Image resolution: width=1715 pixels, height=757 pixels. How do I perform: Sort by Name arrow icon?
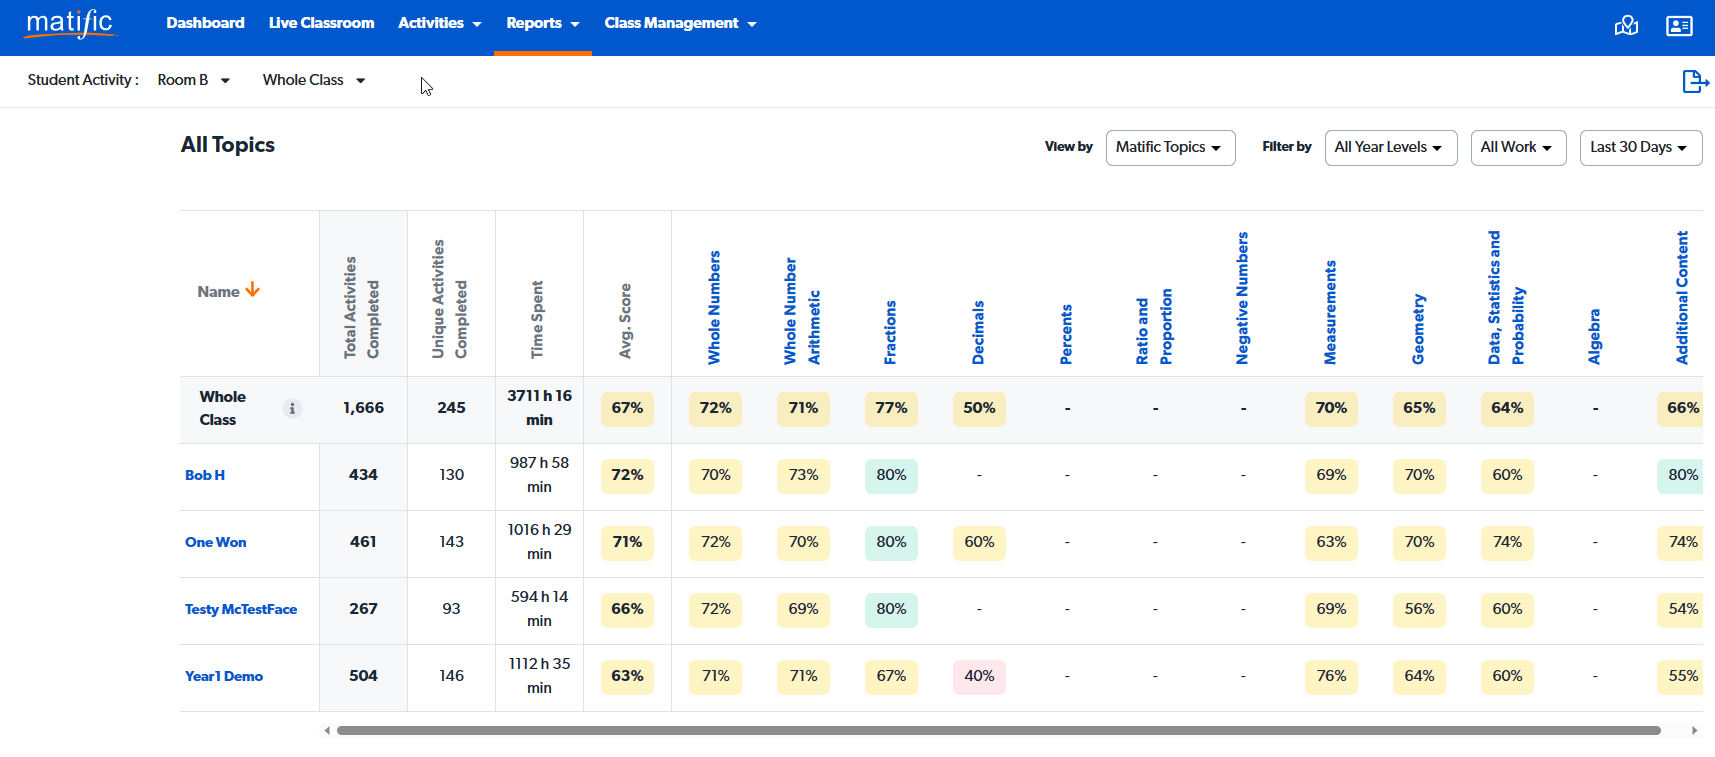[x=253, y=290]
